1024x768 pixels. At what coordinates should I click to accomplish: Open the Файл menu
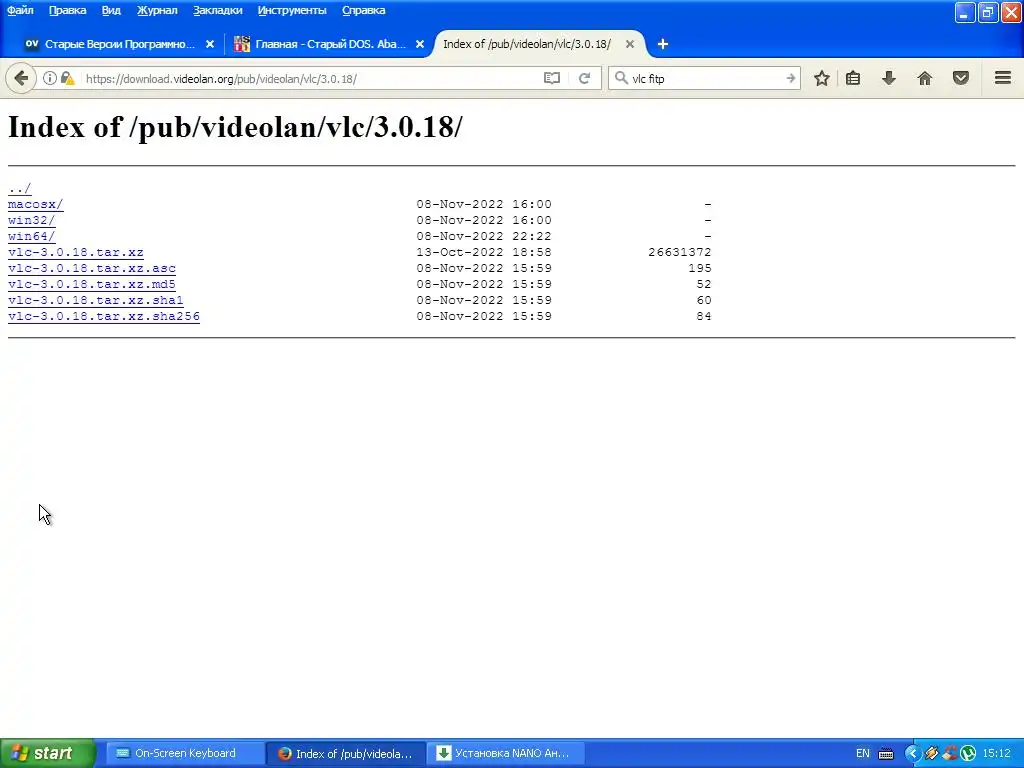[20, 10]
